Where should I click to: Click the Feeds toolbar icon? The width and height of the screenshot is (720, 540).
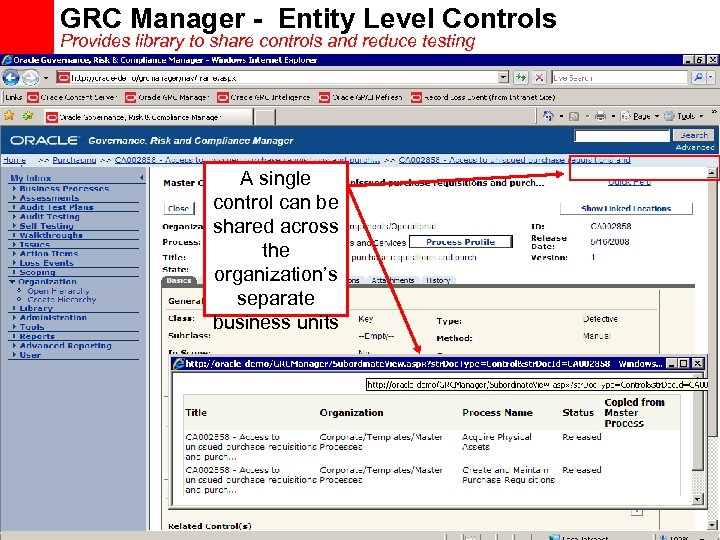pyautogui.click(x=574, y=117)
